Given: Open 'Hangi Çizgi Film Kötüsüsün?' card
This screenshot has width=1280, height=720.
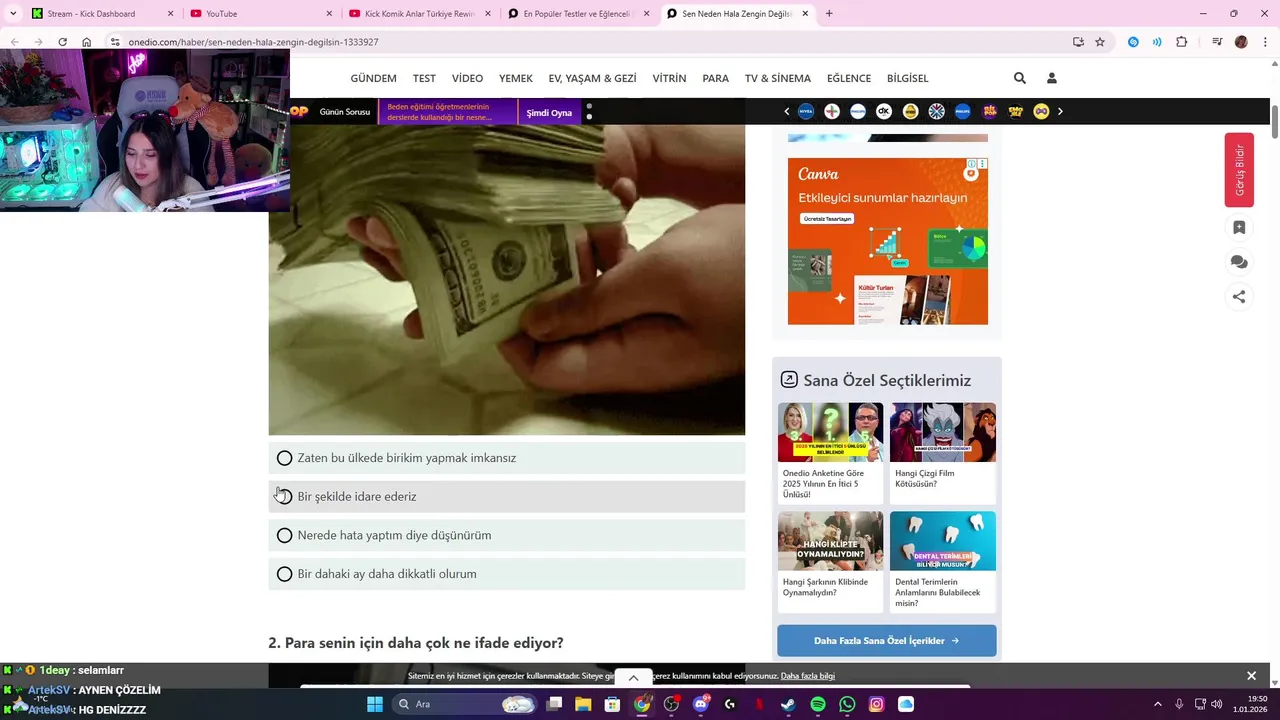Looking at the screenshot, I should point(943,453).
